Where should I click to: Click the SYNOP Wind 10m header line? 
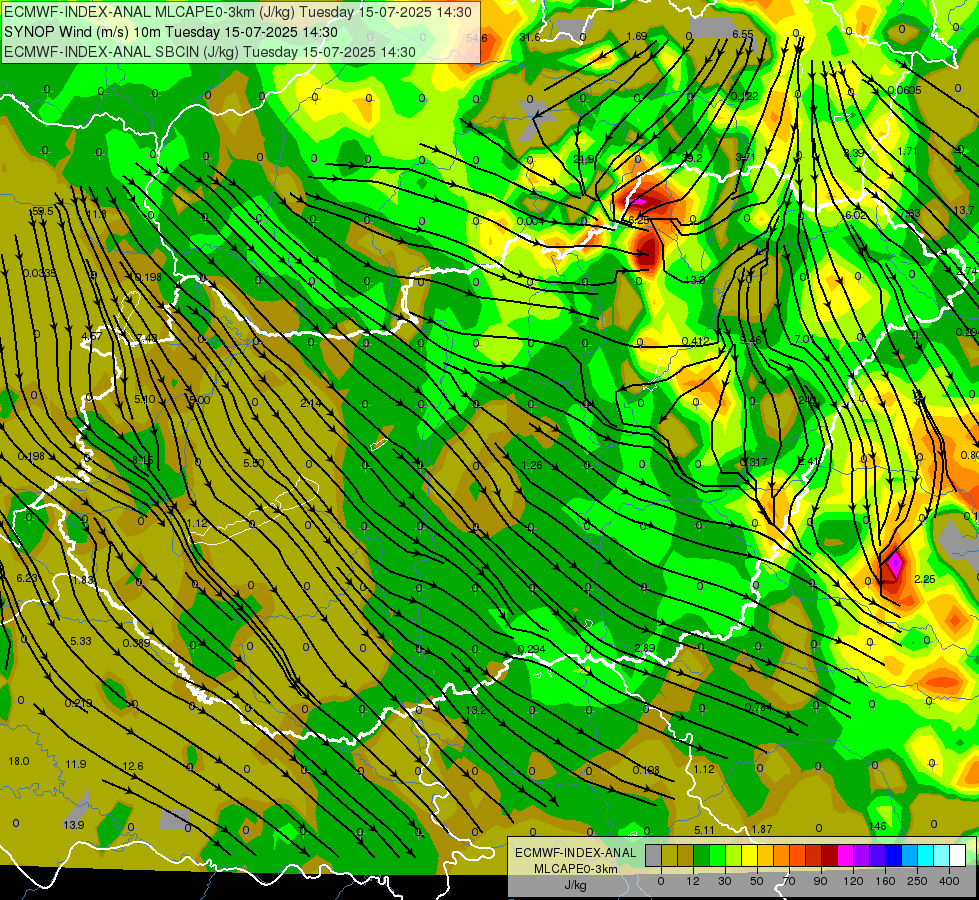point(170,32)
